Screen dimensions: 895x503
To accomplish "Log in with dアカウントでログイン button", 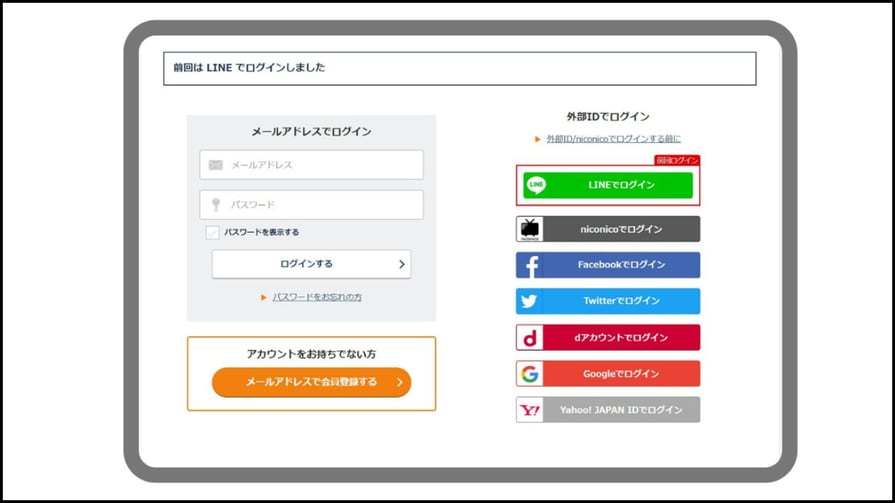I will click(608, 337).
